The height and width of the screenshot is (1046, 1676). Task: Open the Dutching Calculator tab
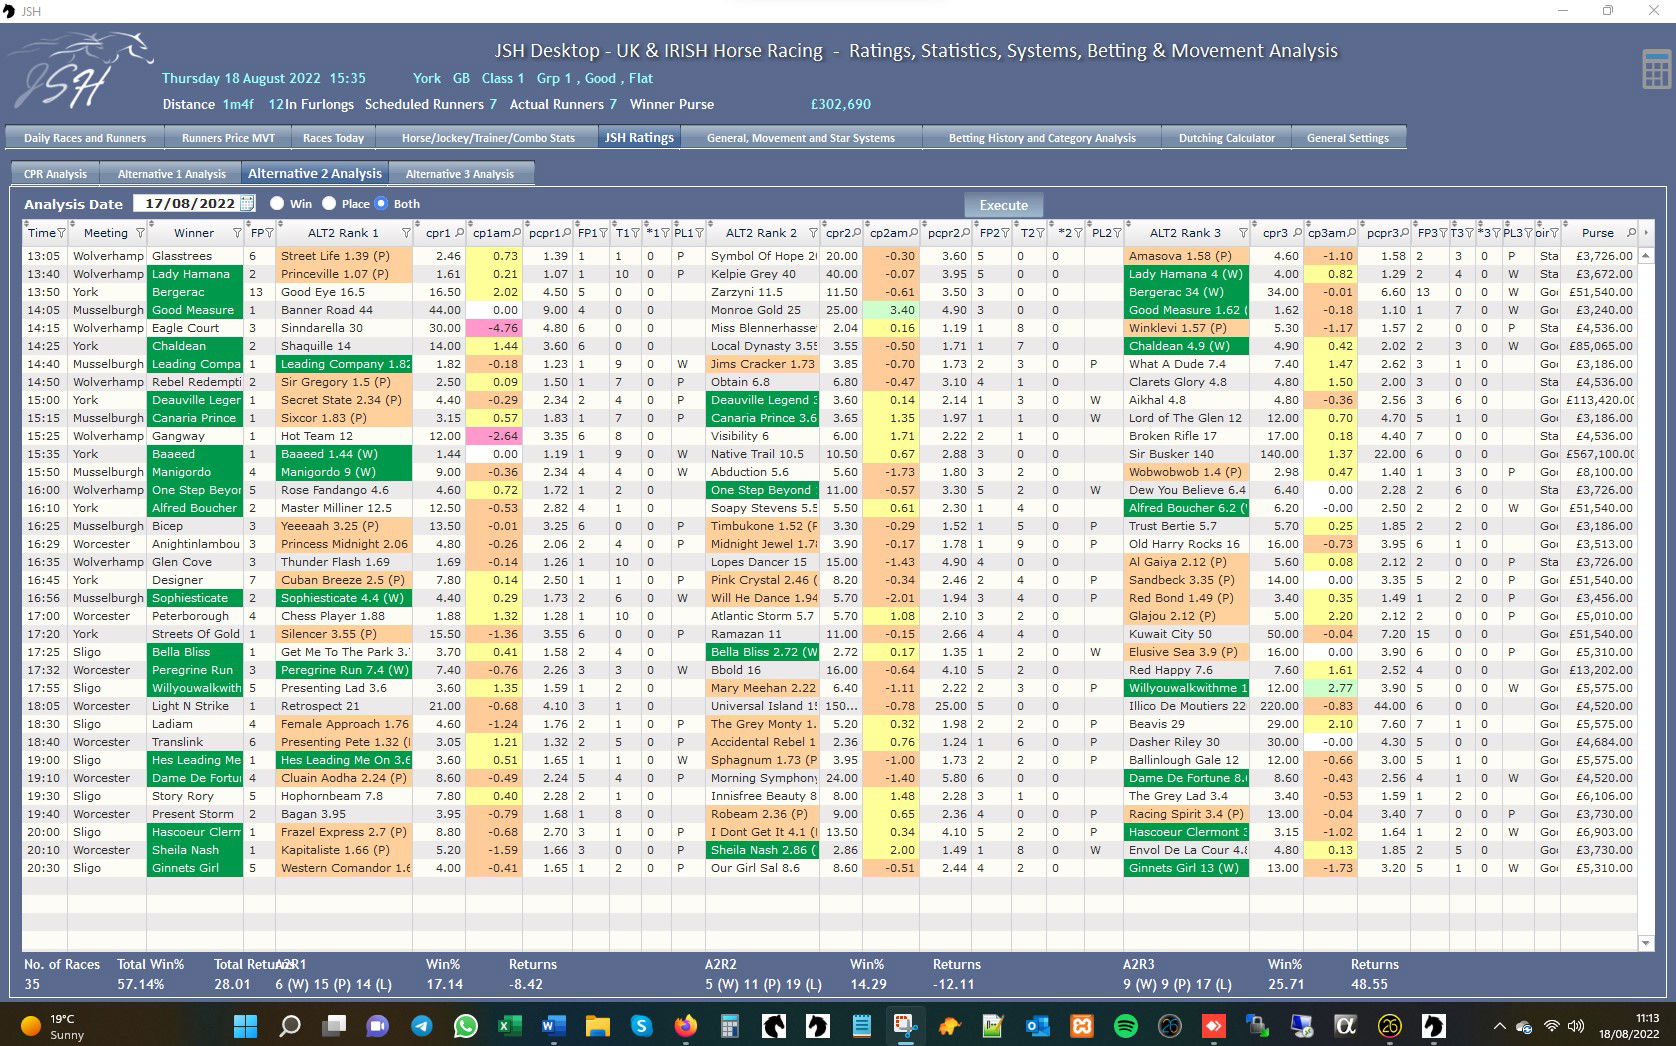pos(1227,138)
